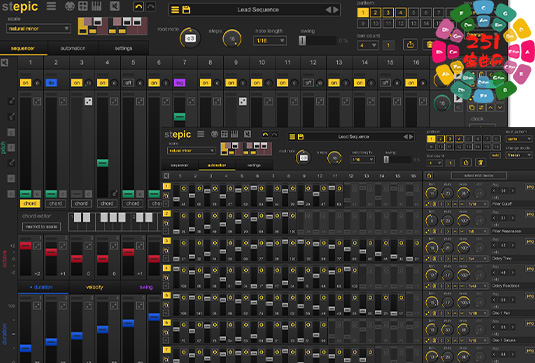Click the undo arrow in the automation window
The width and height of the screenshot is (535, 363).
pos(265,134)
